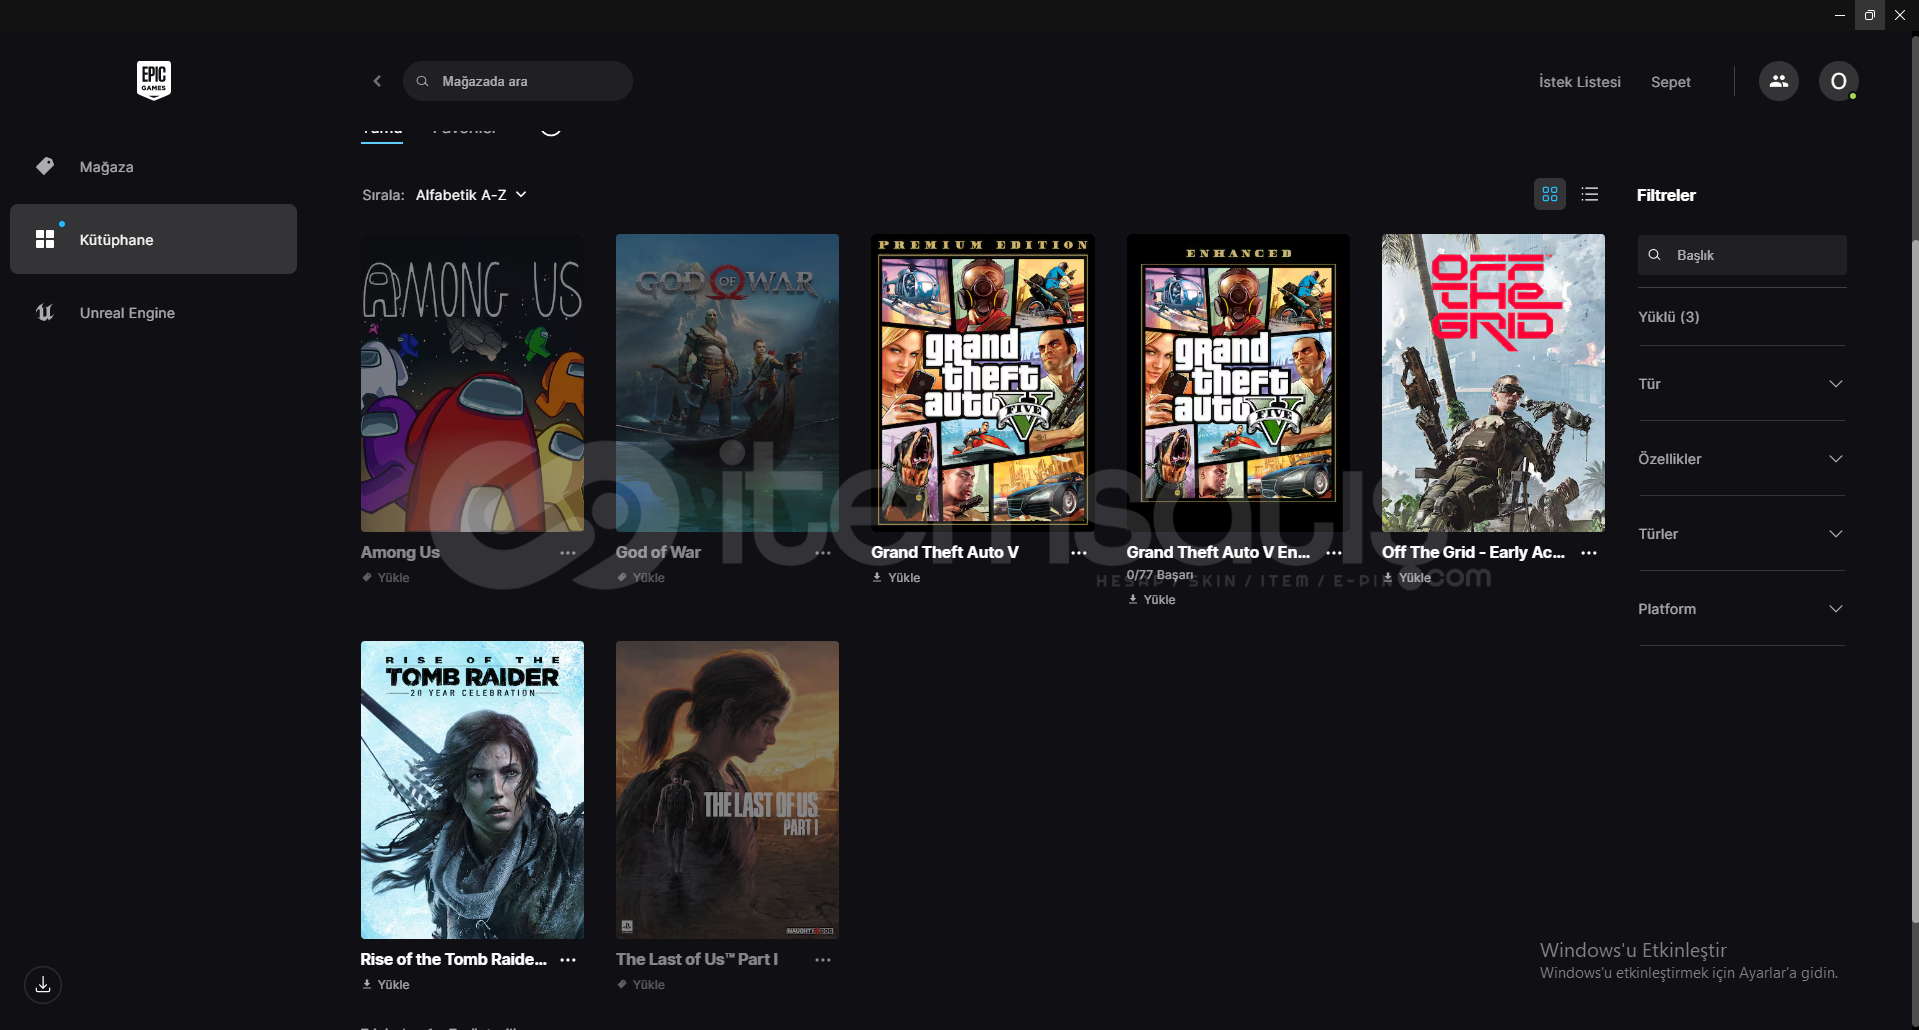Open İstek Listesi wishlist

[1580, 82]
